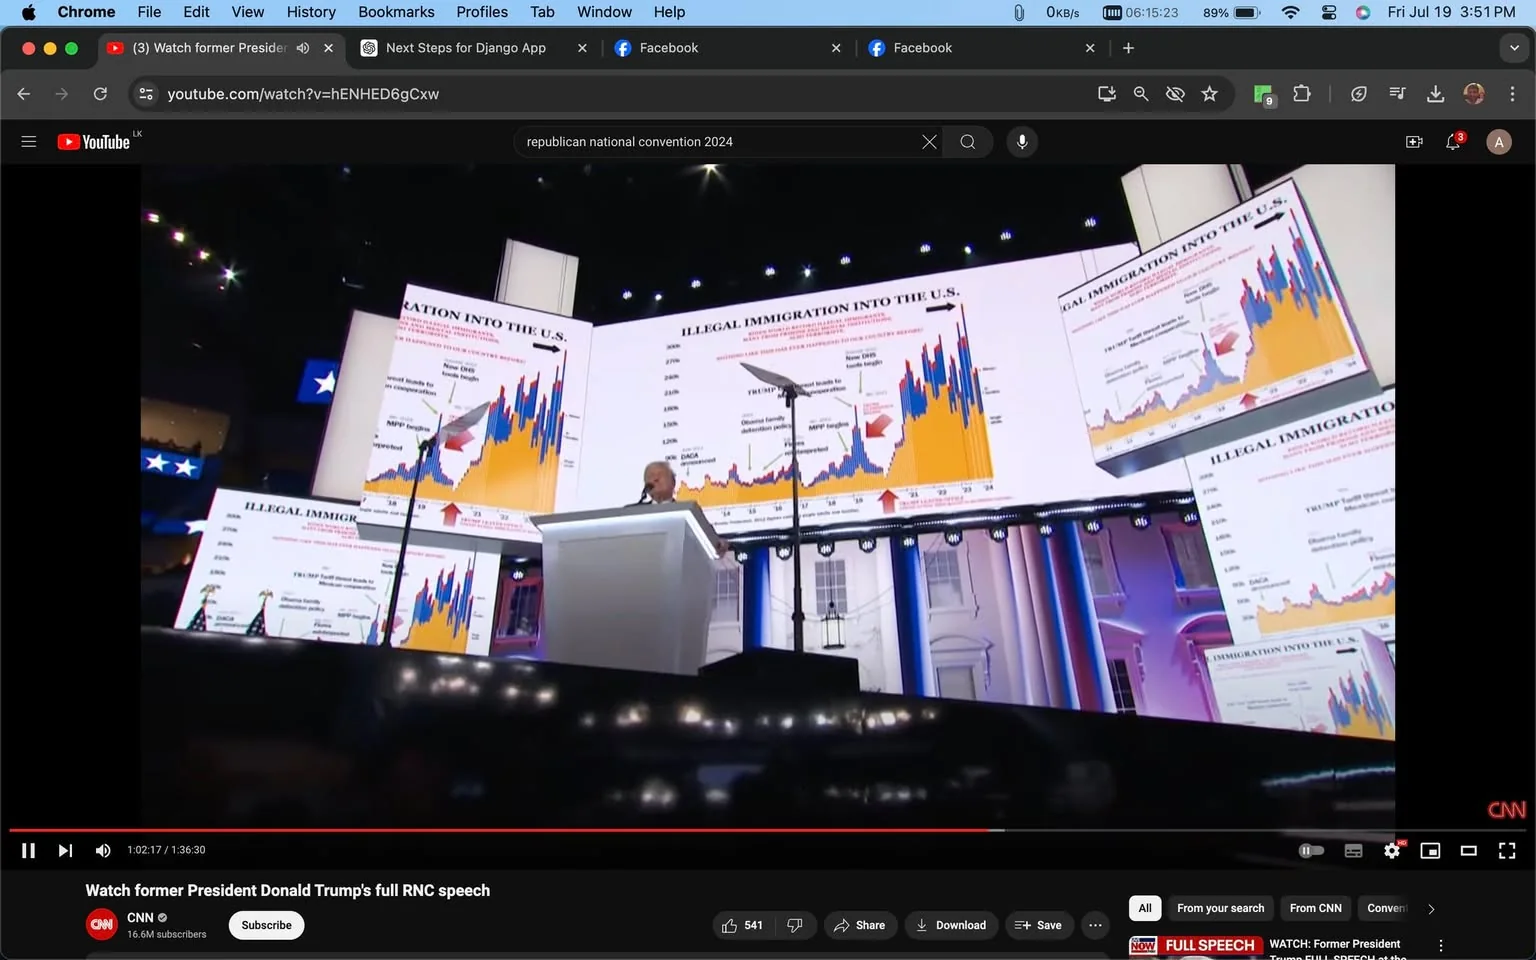Image resolution: width=1536 pixels, height=960 pixels.
Task: Click Chrome profile avatar
Action: (1473, 94)
